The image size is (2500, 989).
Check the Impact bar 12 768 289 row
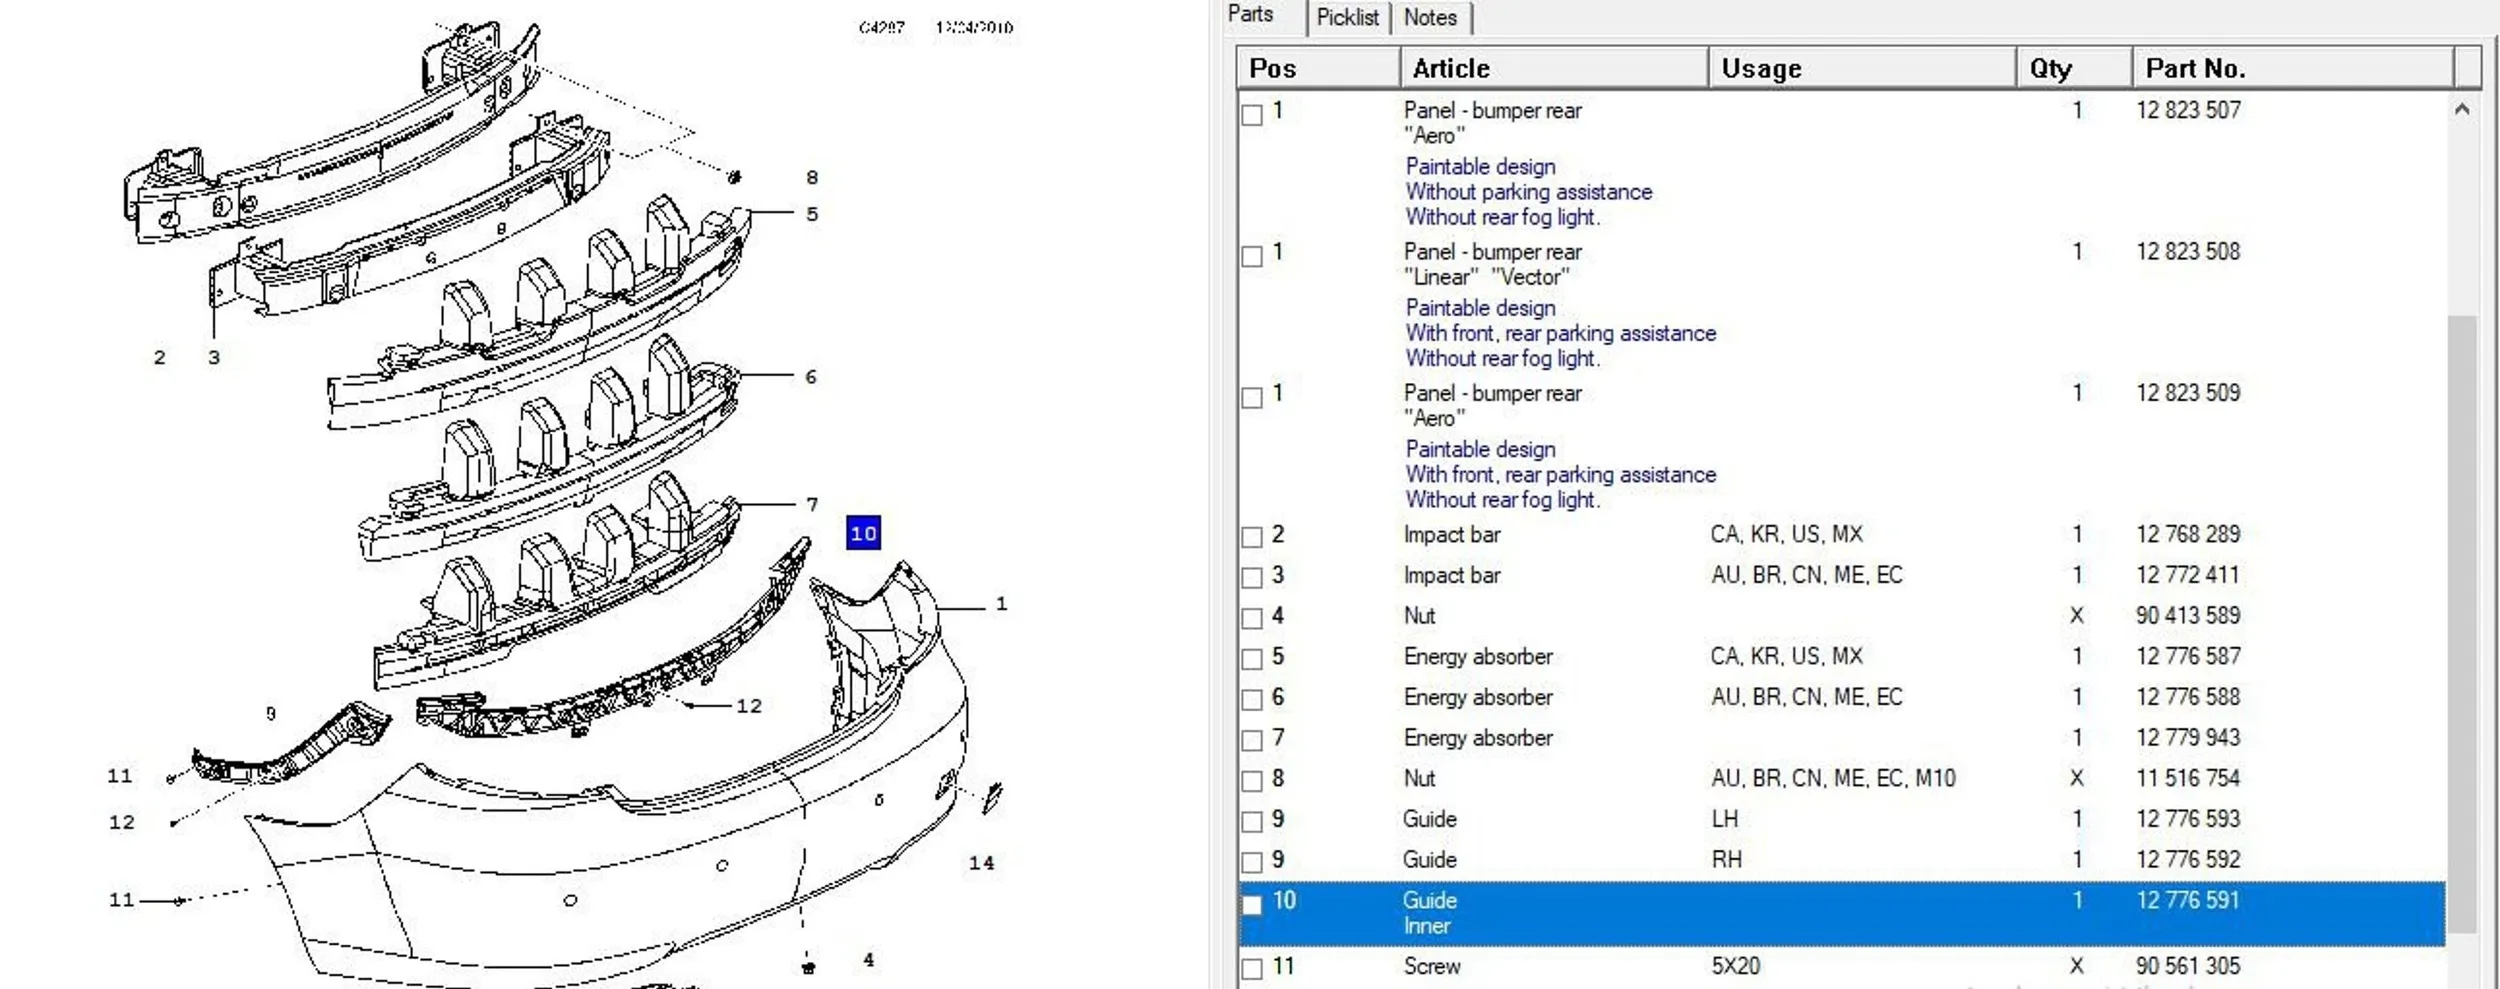click(1252, 537)
